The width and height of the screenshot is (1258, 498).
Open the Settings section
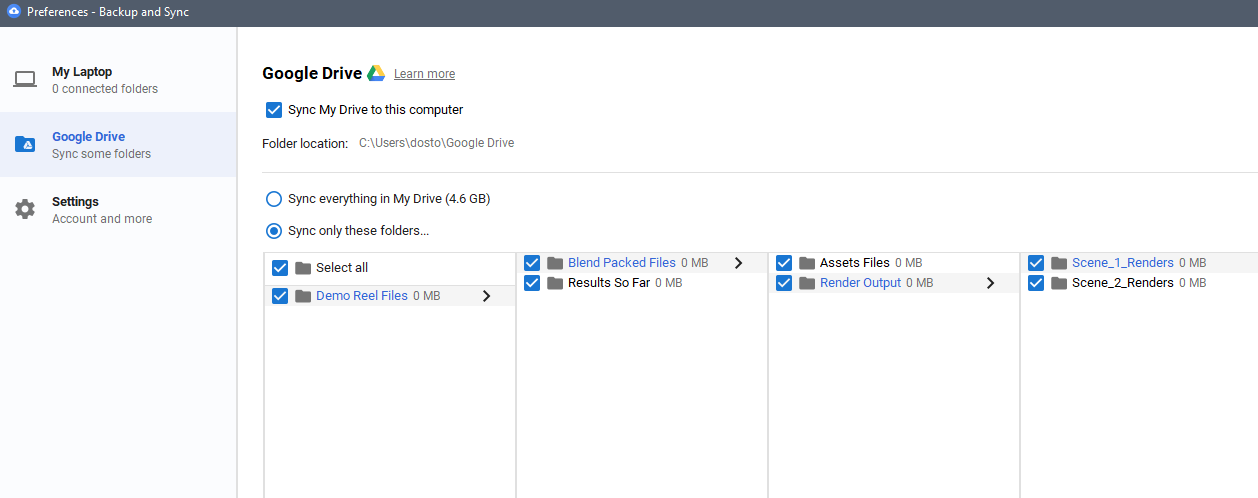(x=118, y=210)
